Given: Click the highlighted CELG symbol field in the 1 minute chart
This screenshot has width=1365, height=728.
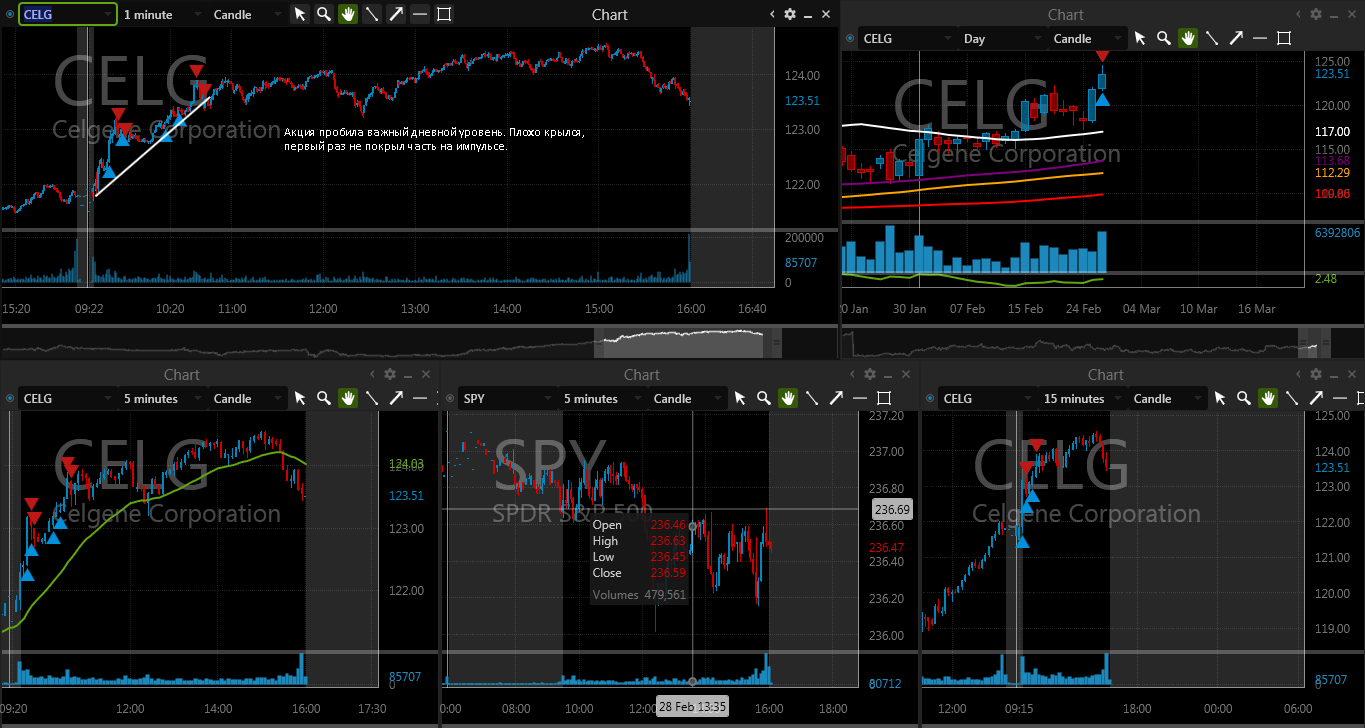Looking at the screenshot, I should click(x=67, y=14).
